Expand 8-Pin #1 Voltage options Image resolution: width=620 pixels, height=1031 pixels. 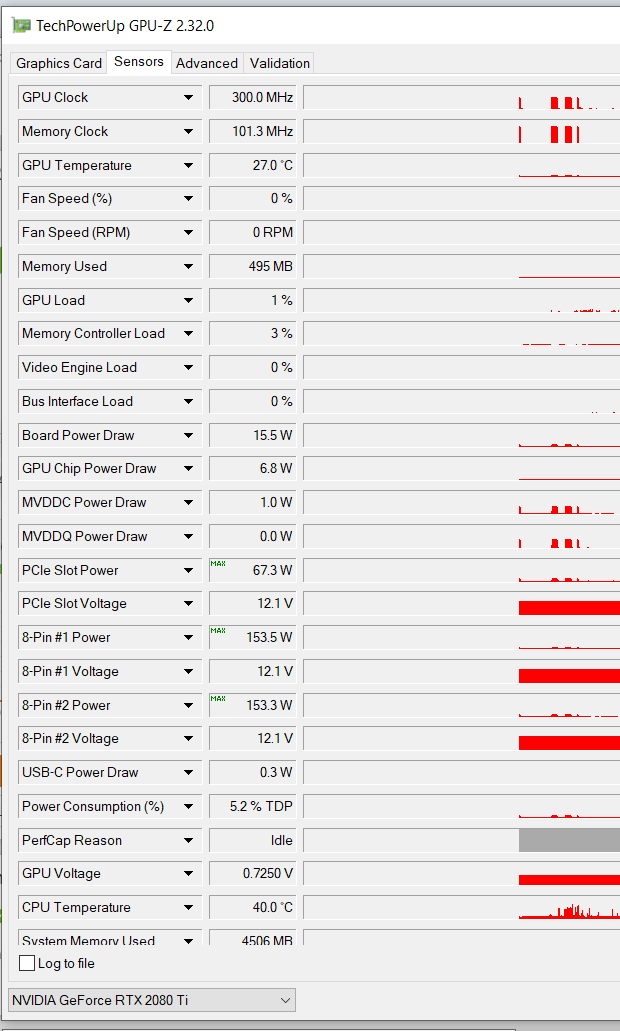tap(188, 671)
